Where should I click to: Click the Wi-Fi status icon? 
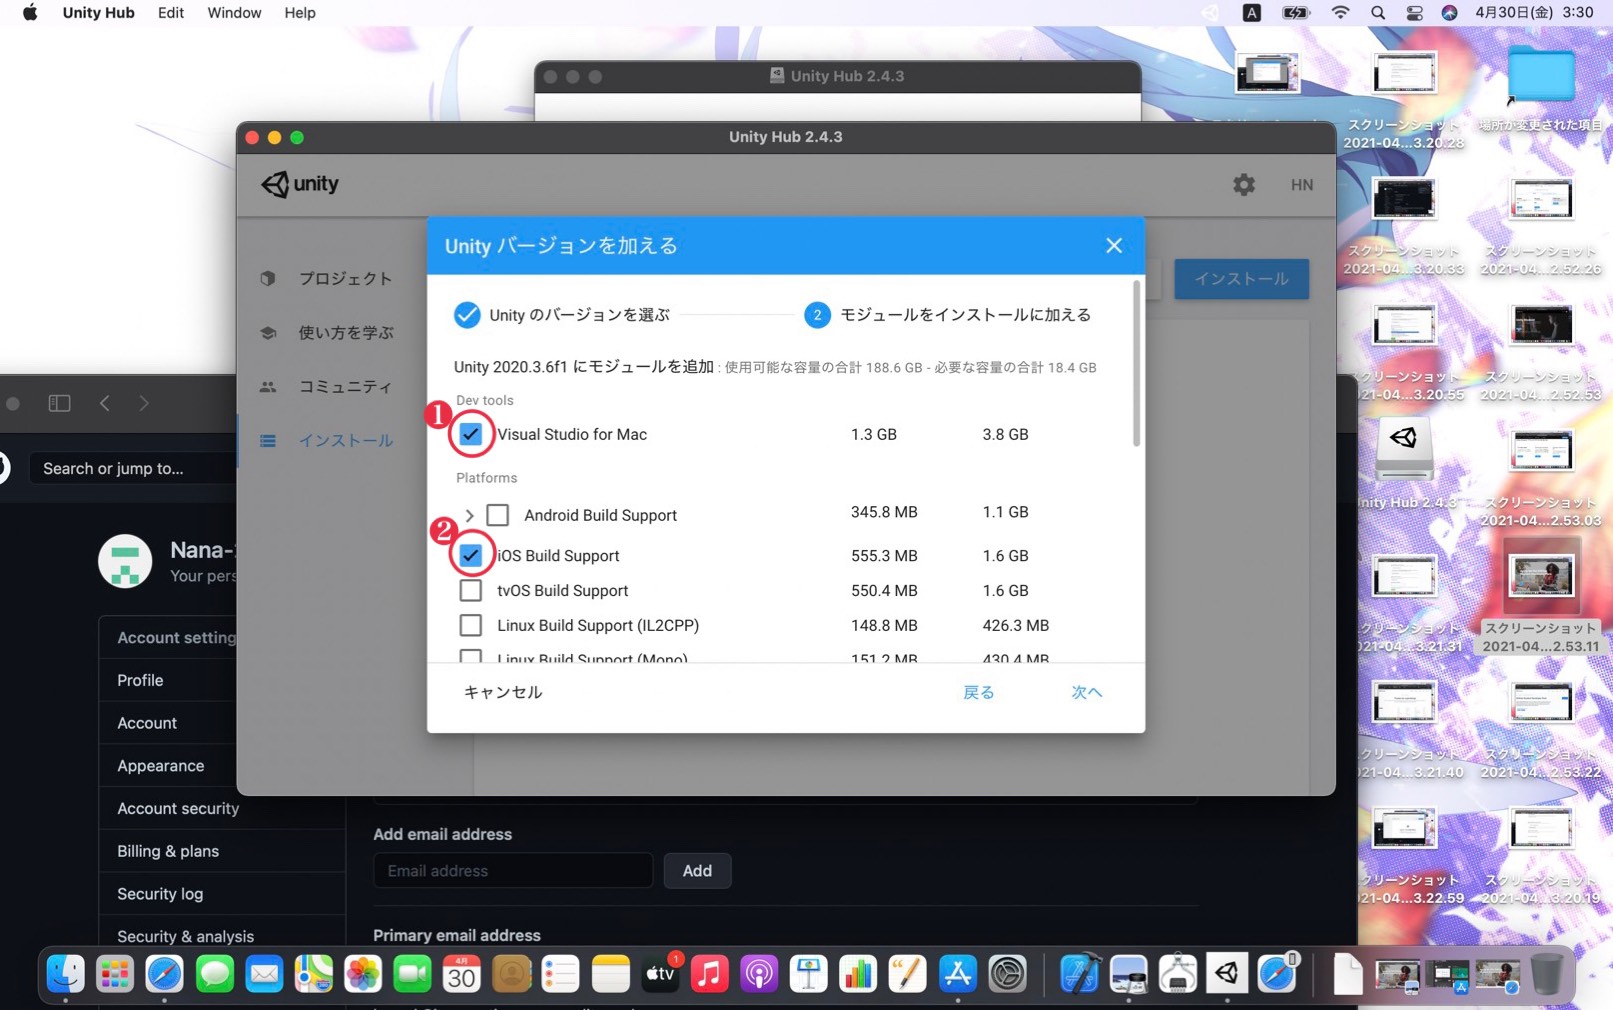[x=1340, y=13]
